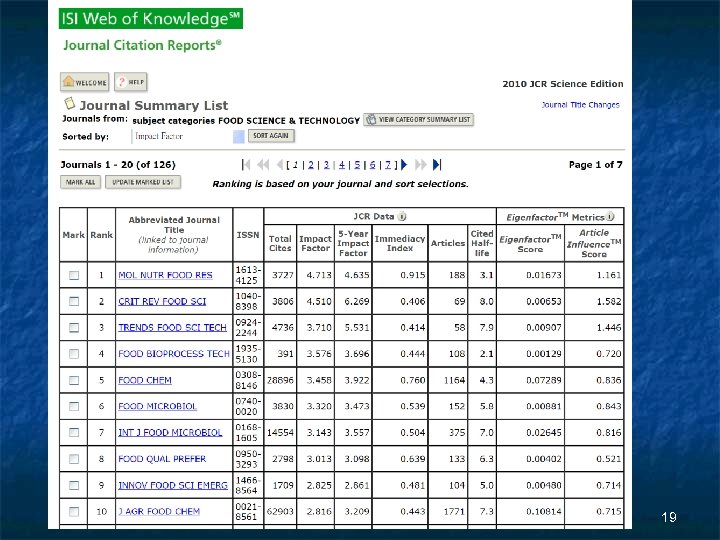Go to page 4 of results
The image size is (720, 540).
(x=342, y=164)
